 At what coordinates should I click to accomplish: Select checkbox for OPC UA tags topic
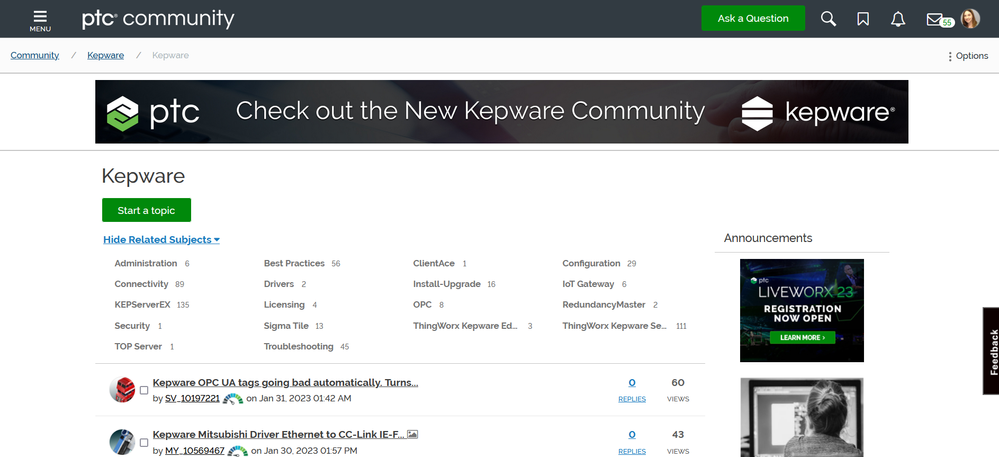click(144, 390)
